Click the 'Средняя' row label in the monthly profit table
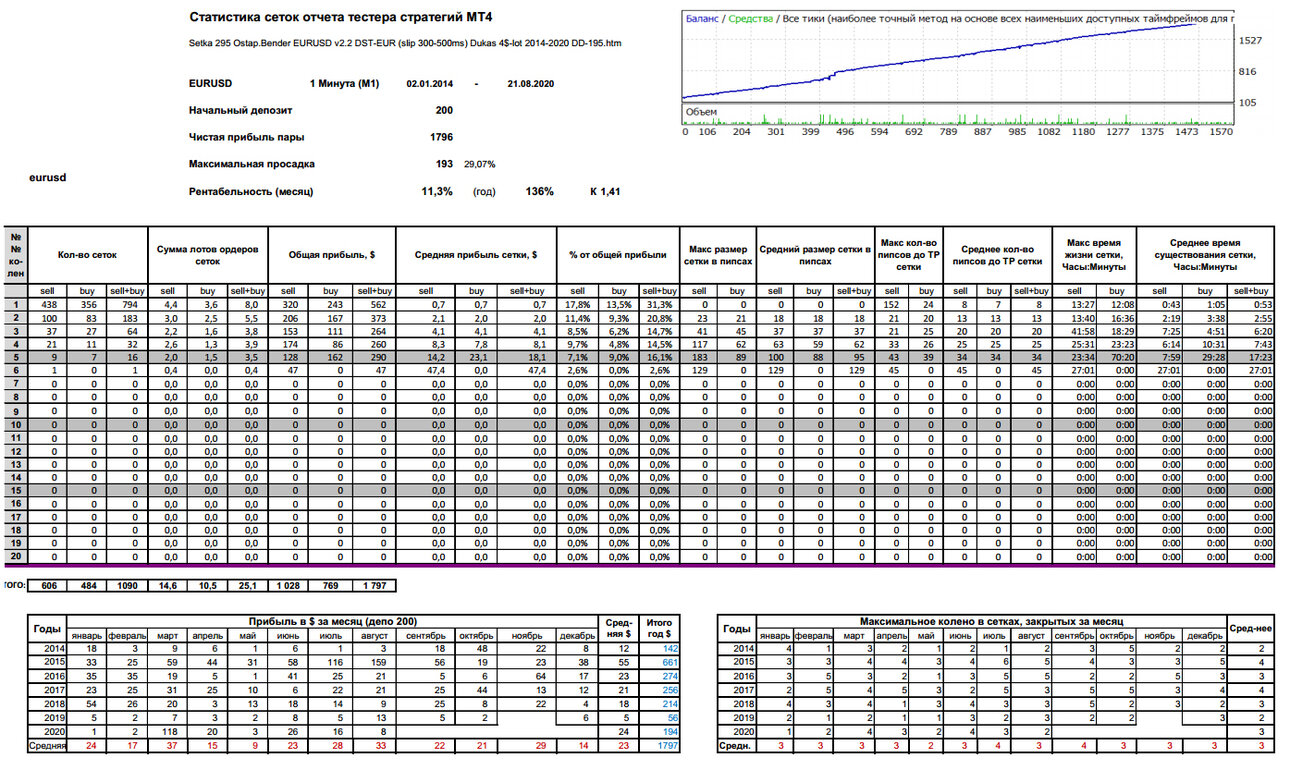Viewport: 1290px width, 770px height. 48,746
